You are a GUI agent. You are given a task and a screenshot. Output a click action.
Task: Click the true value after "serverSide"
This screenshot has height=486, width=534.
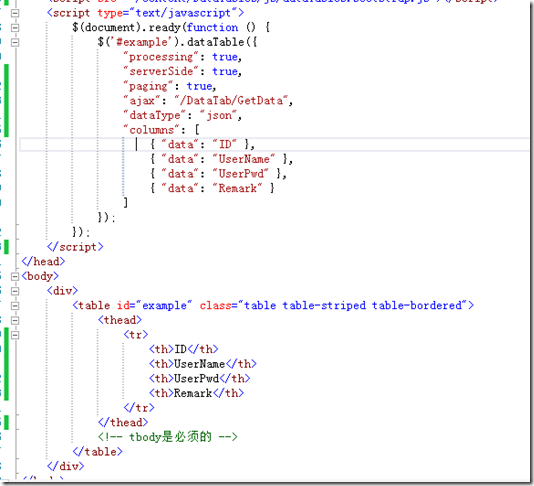pos(225,72)
